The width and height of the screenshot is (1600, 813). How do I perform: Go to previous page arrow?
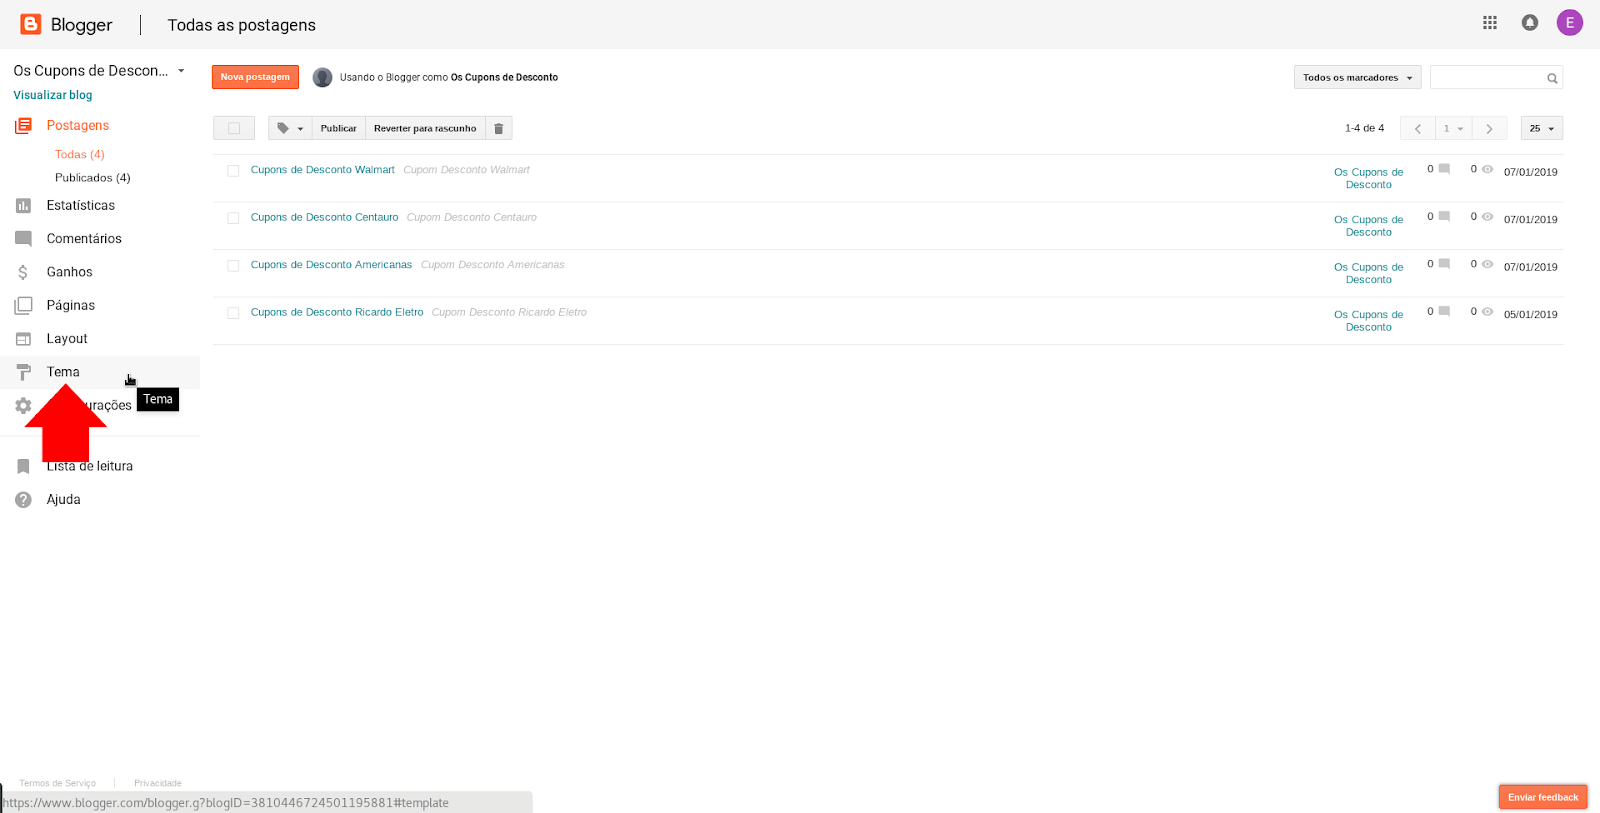[x=1418, y=128]
